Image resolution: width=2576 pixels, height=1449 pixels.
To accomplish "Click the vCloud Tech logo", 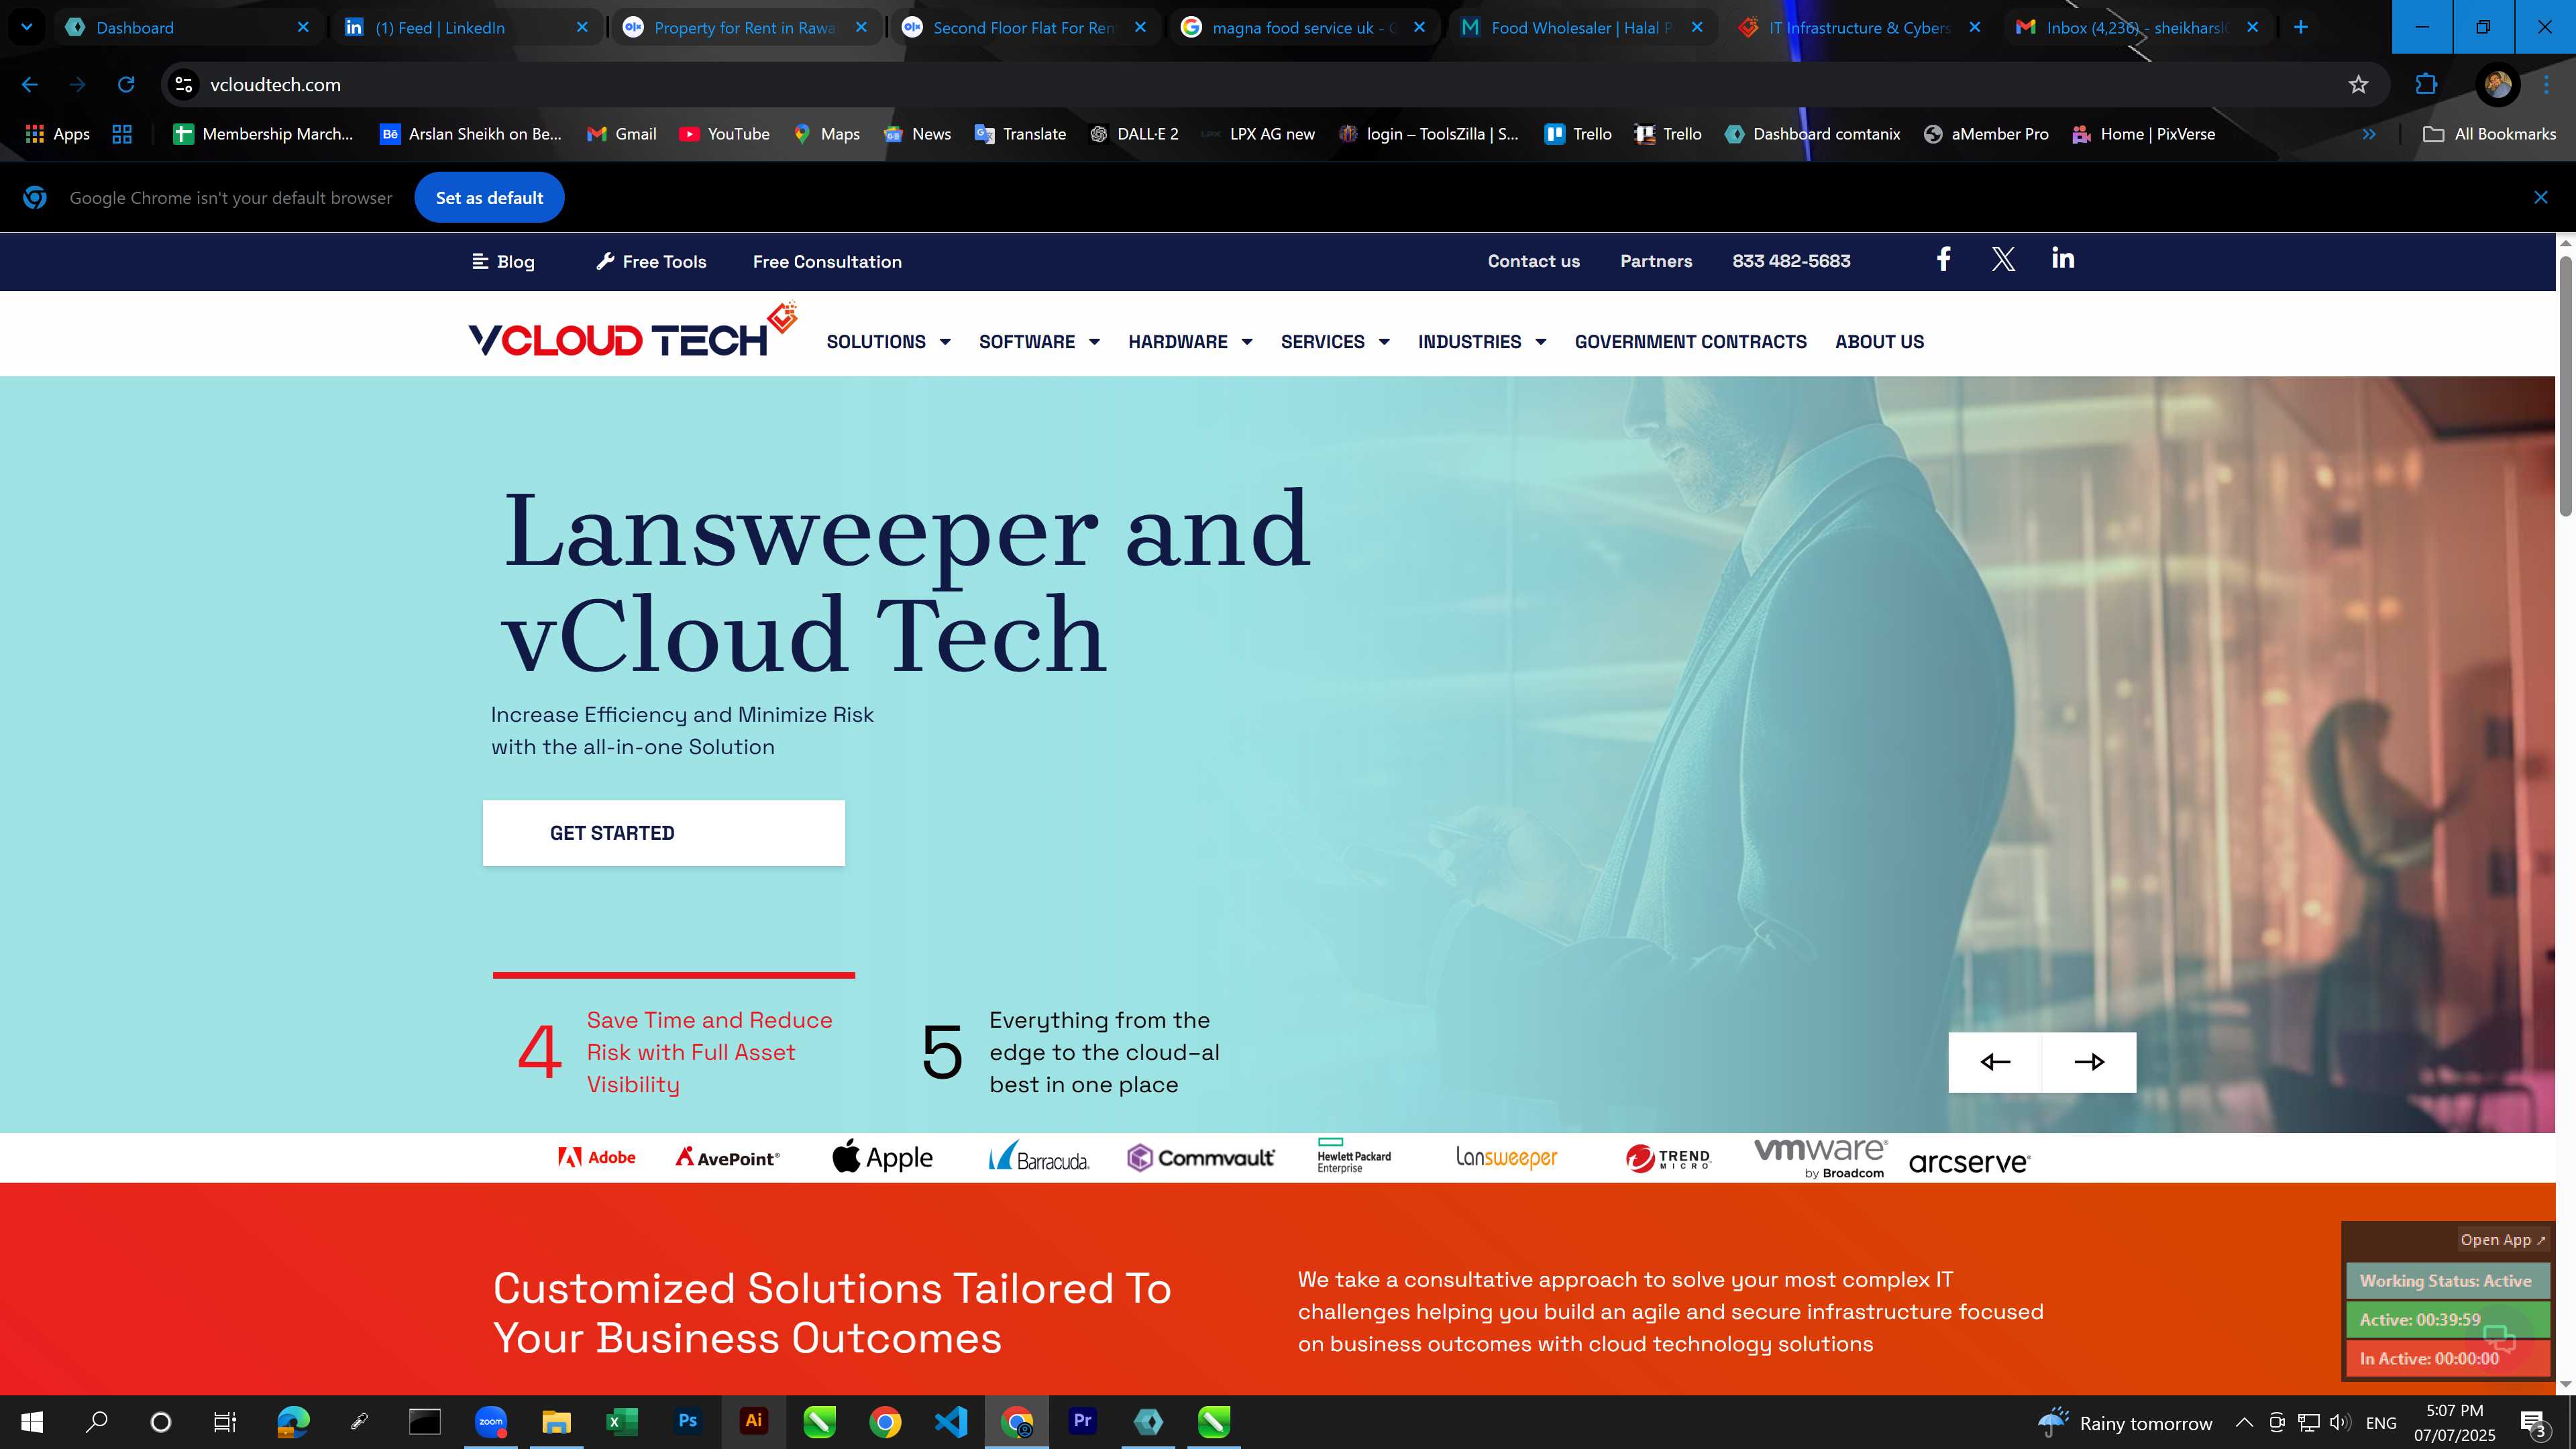I will [x=633, y=331].
